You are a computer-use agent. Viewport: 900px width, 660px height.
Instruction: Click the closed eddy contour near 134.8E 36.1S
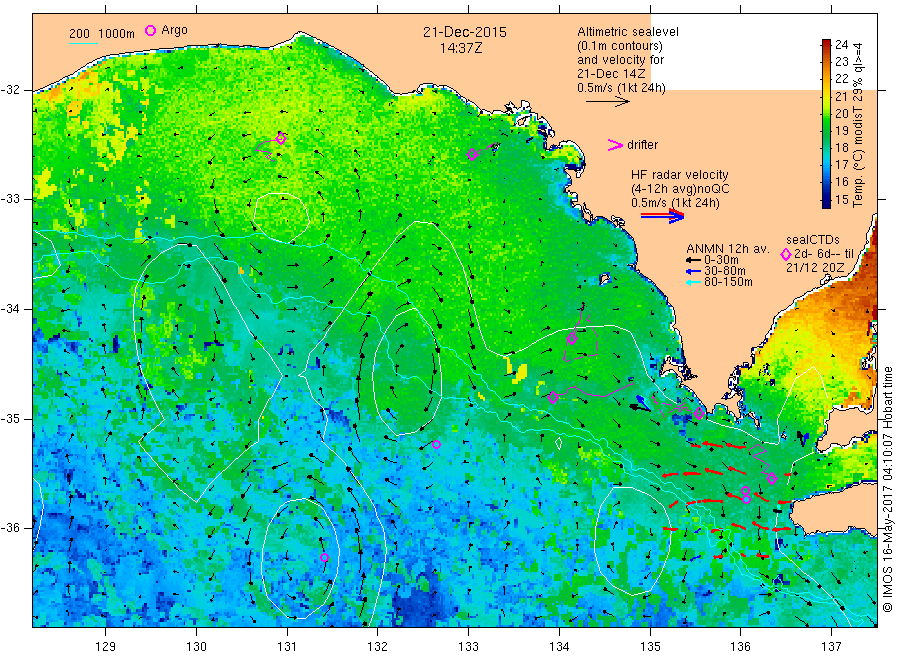[x=632, y=541]
